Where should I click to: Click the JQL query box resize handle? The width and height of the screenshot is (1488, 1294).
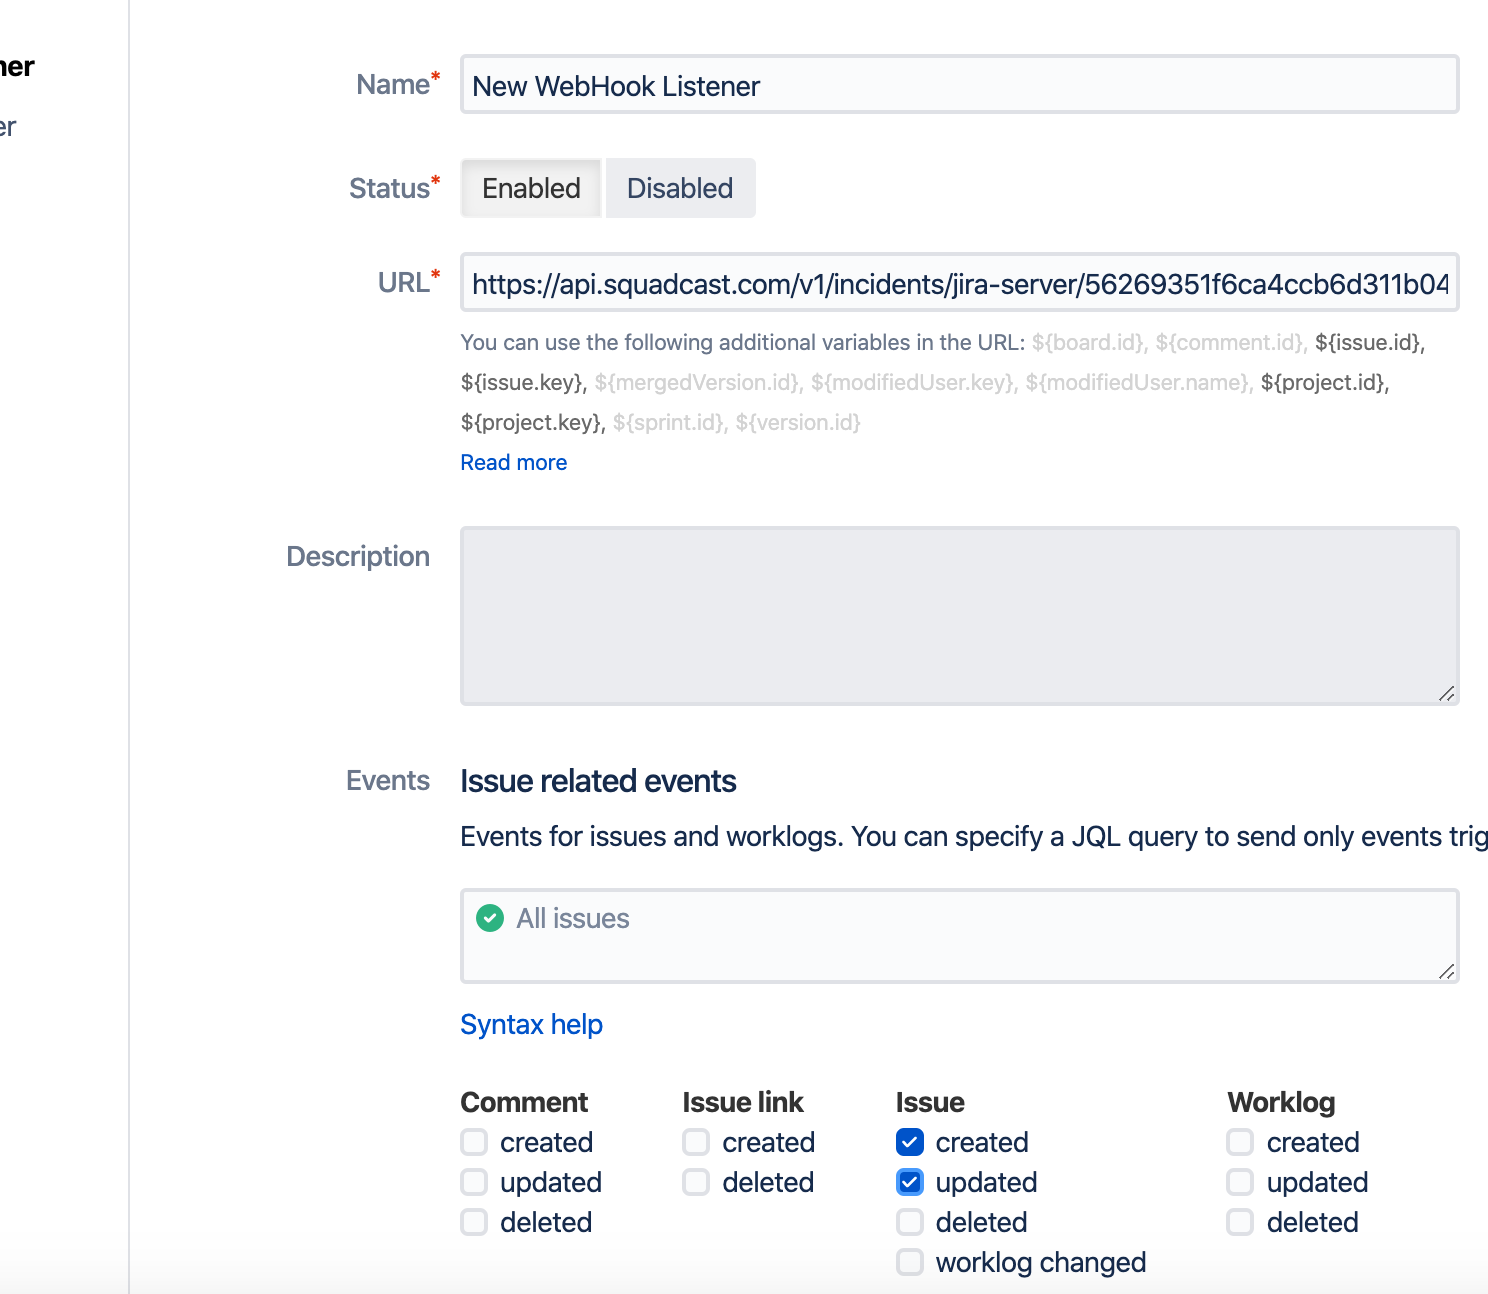(x=1446, y=971)
